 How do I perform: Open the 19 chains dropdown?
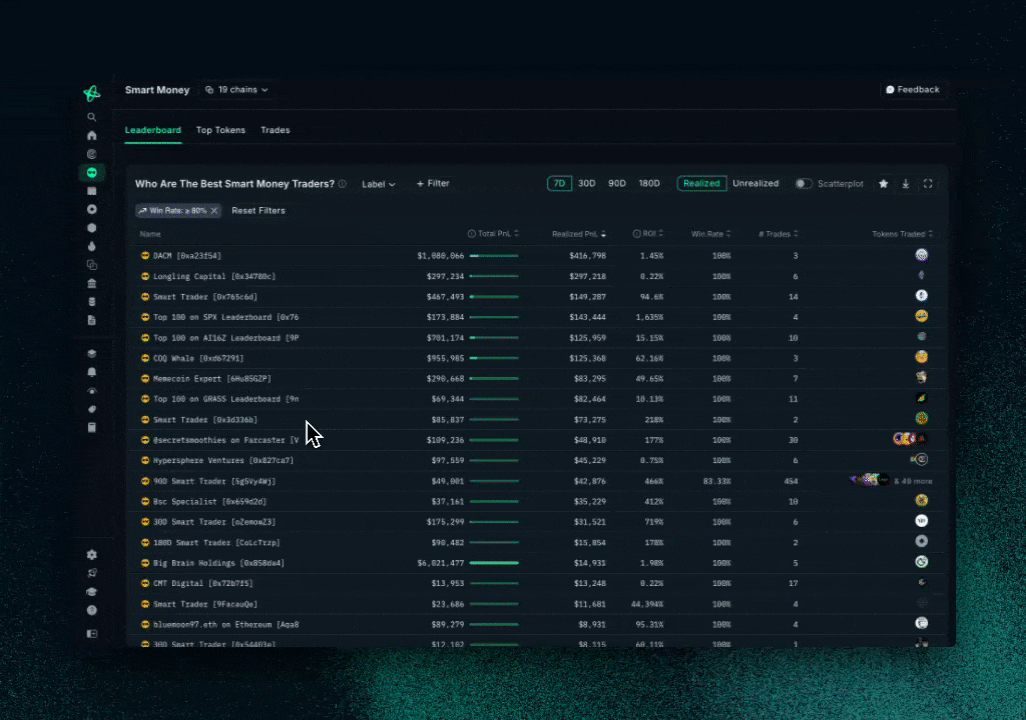237,90
